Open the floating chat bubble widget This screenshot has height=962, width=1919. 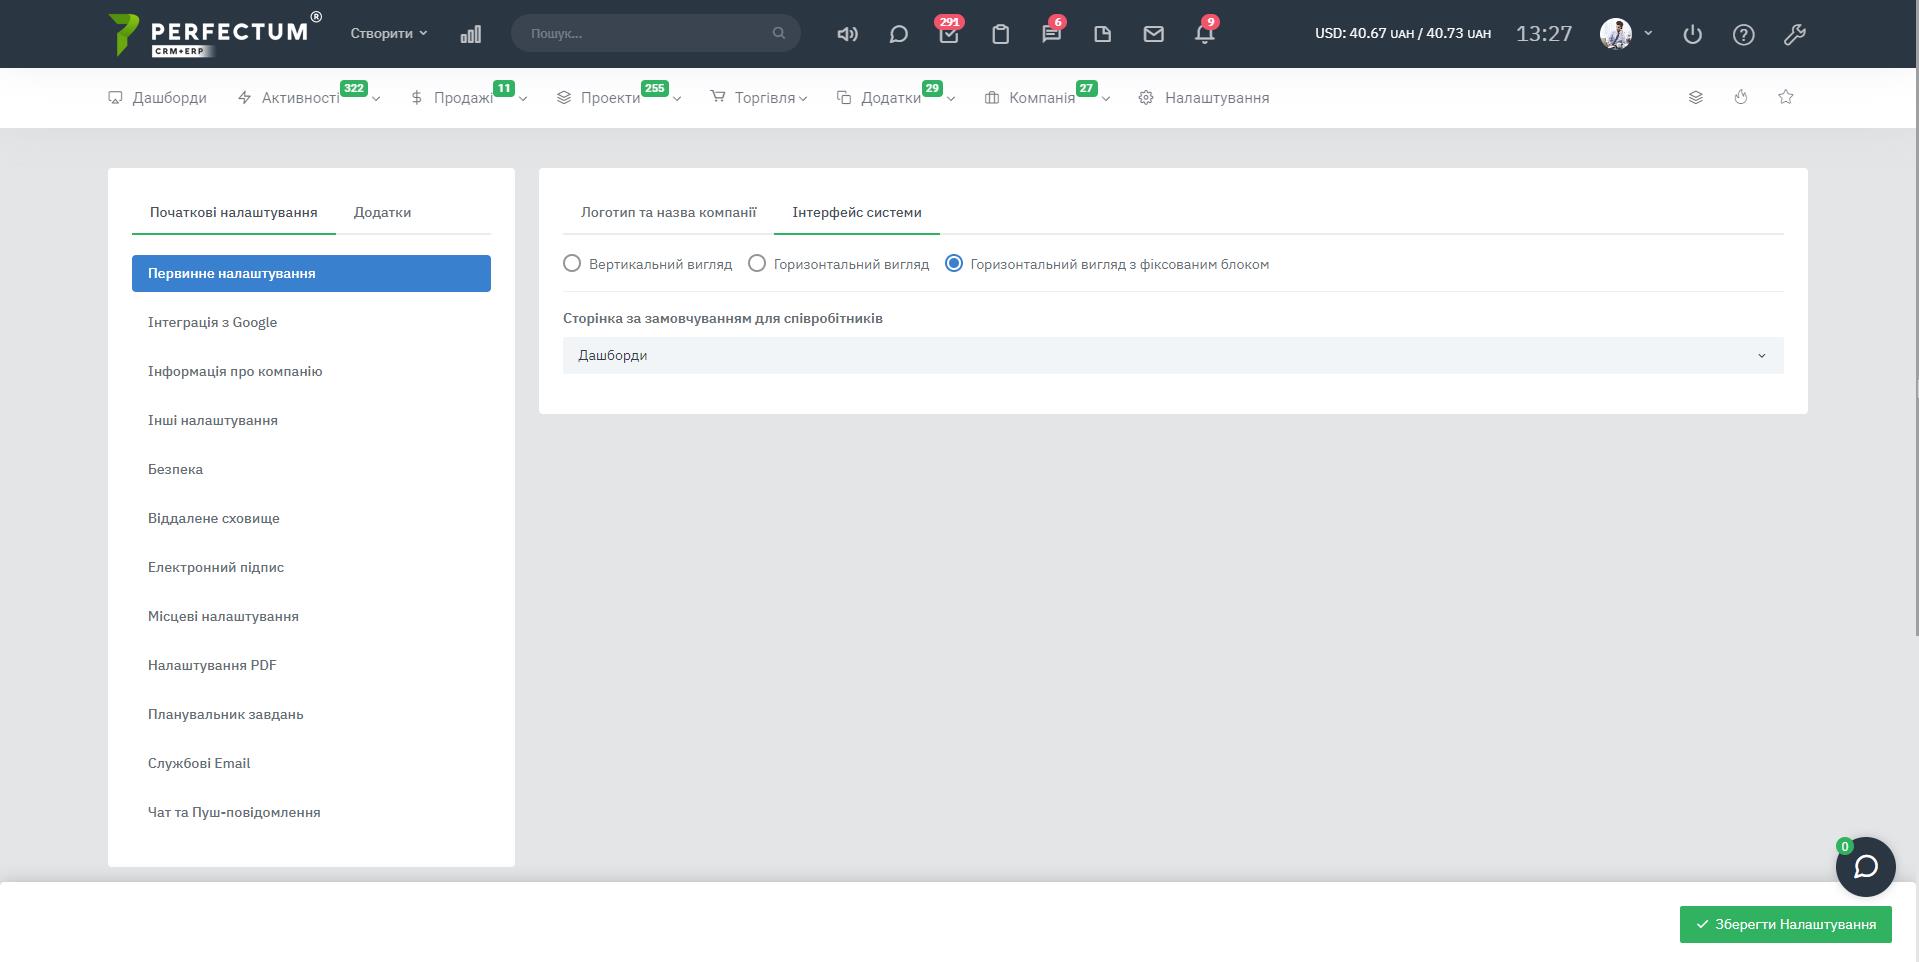[x=1865, y=866]
